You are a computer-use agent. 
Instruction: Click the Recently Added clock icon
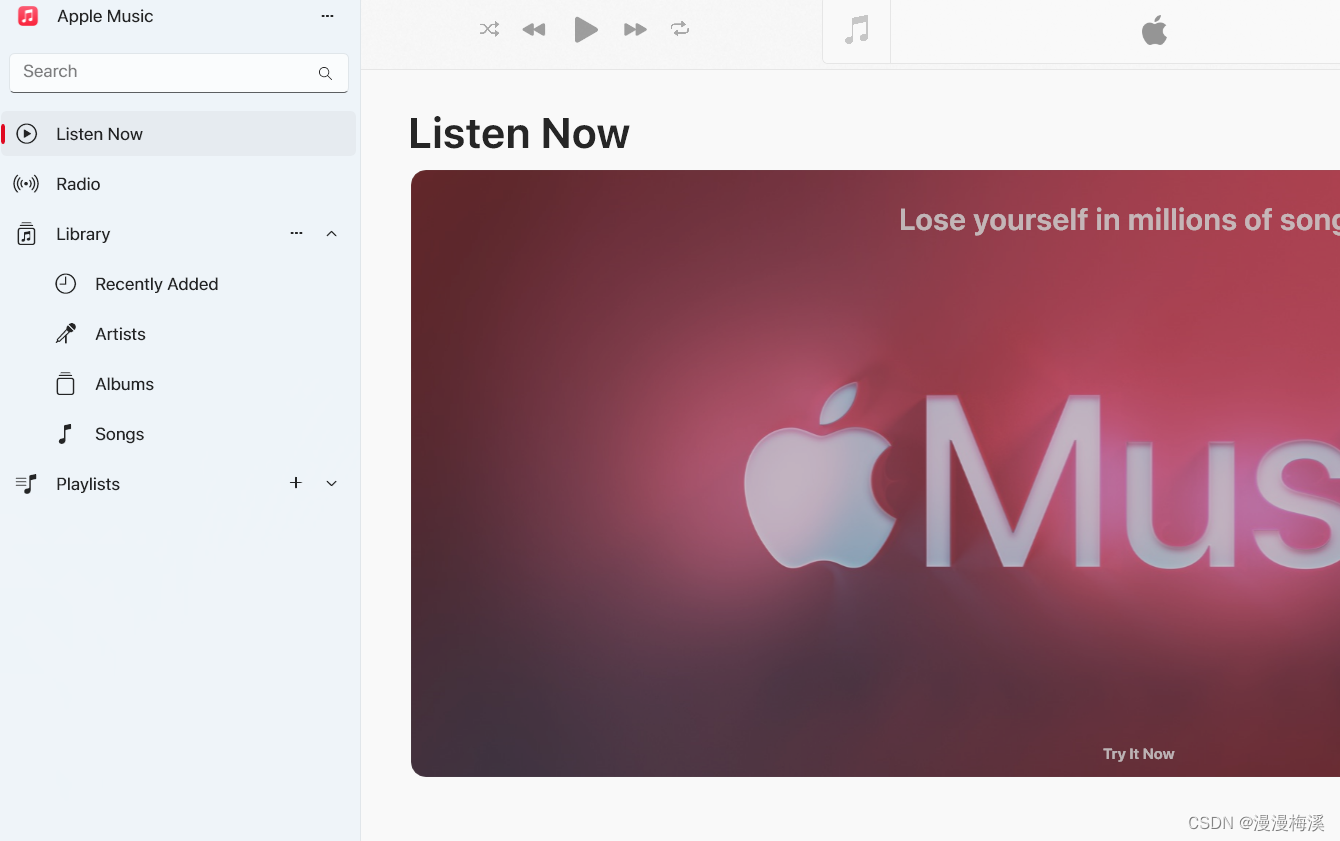(65, 283)
